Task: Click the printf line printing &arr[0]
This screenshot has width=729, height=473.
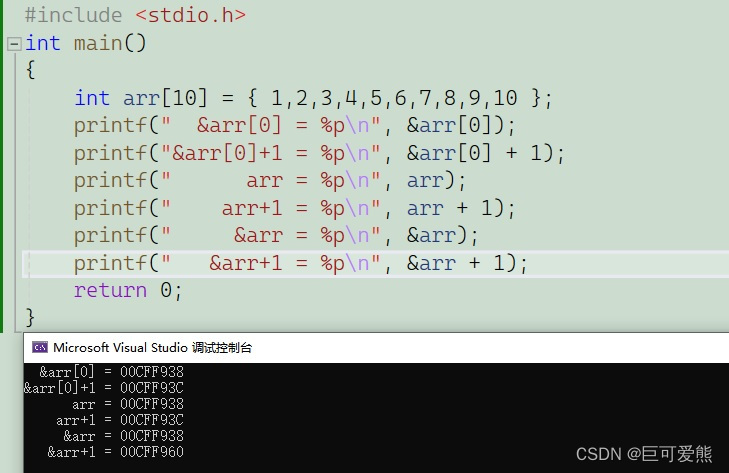Action: pos(295,126)
